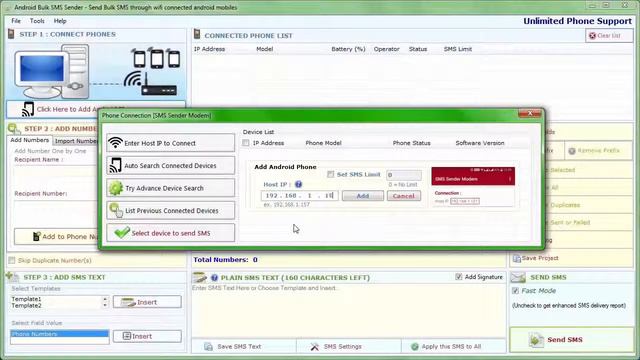Click the Plain SMS Text notepad icon
Viewport: 640px width, 360px height.
(200, 277)
